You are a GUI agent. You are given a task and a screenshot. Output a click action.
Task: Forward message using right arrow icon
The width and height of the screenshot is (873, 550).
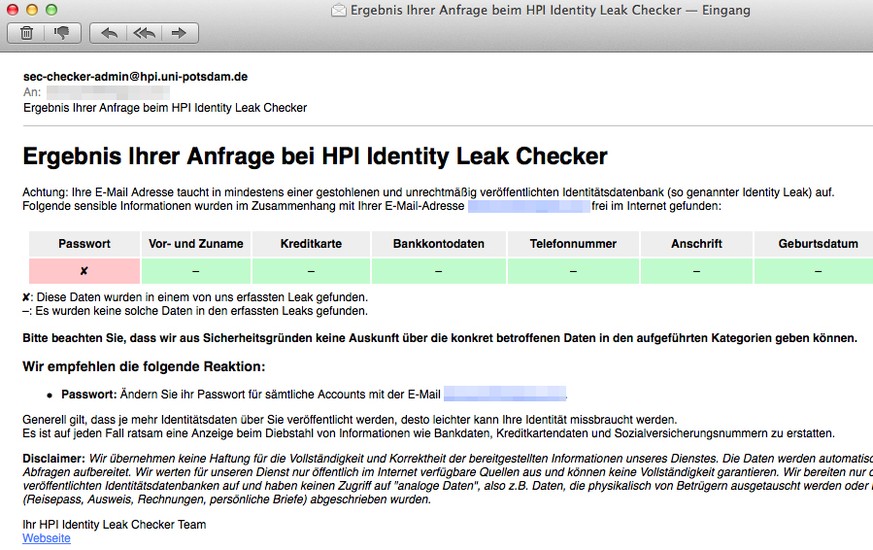coord(179,33)
